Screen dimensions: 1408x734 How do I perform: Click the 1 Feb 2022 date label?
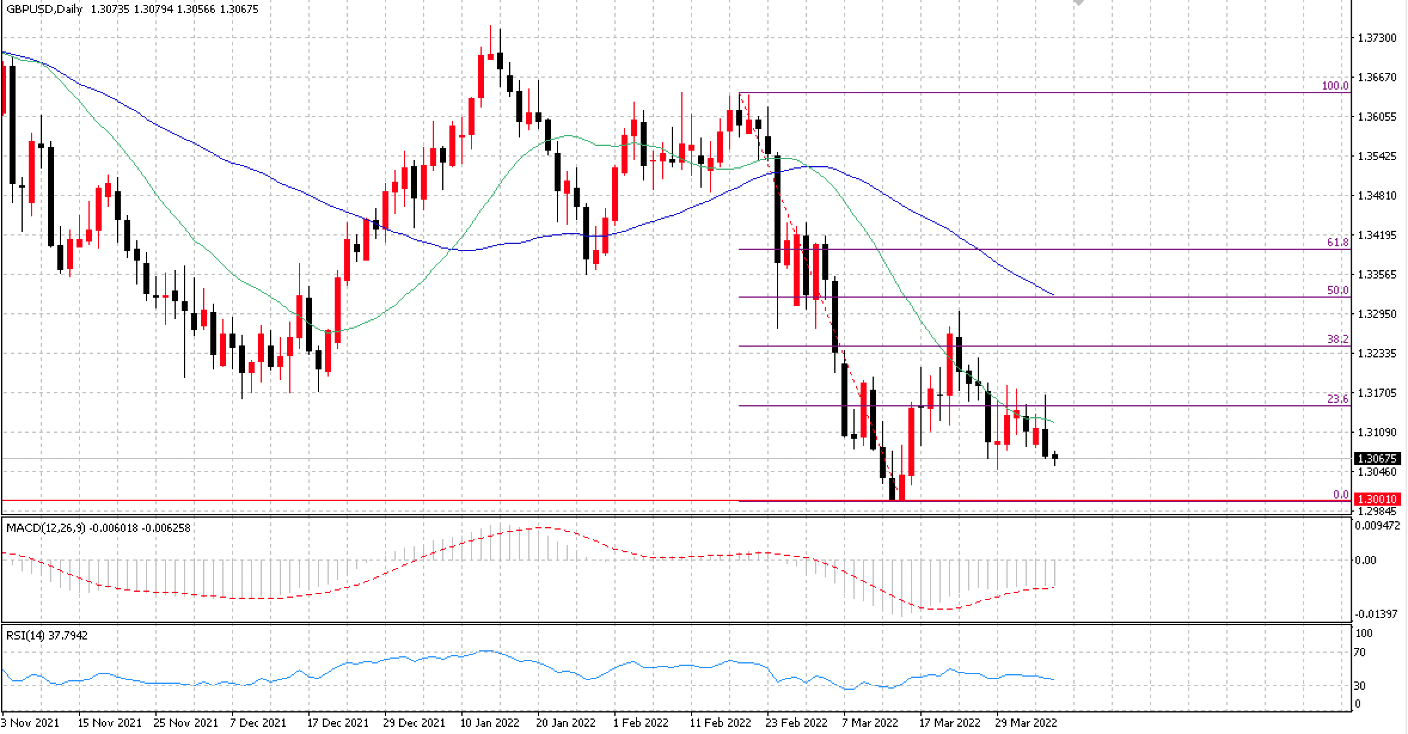(640, 722)
